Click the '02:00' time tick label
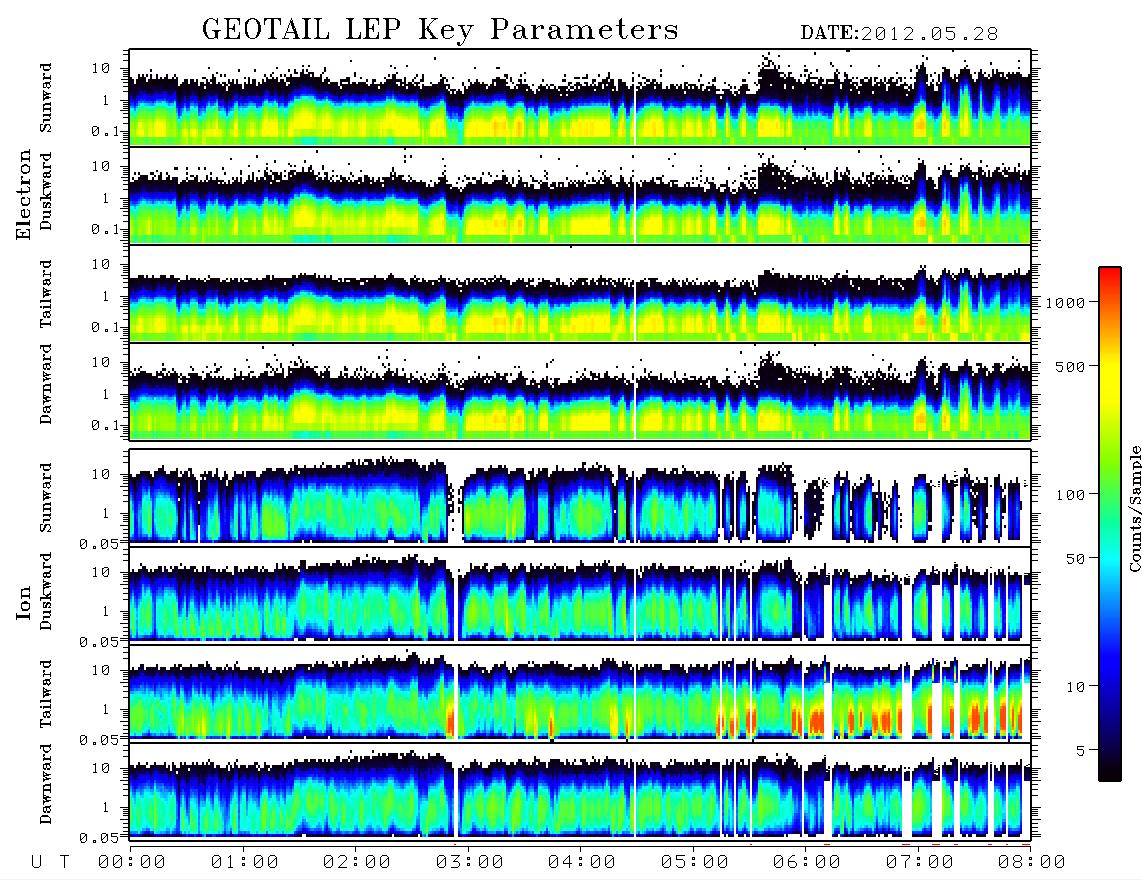This screenshot has height=880, width=1142. point(357,862)
